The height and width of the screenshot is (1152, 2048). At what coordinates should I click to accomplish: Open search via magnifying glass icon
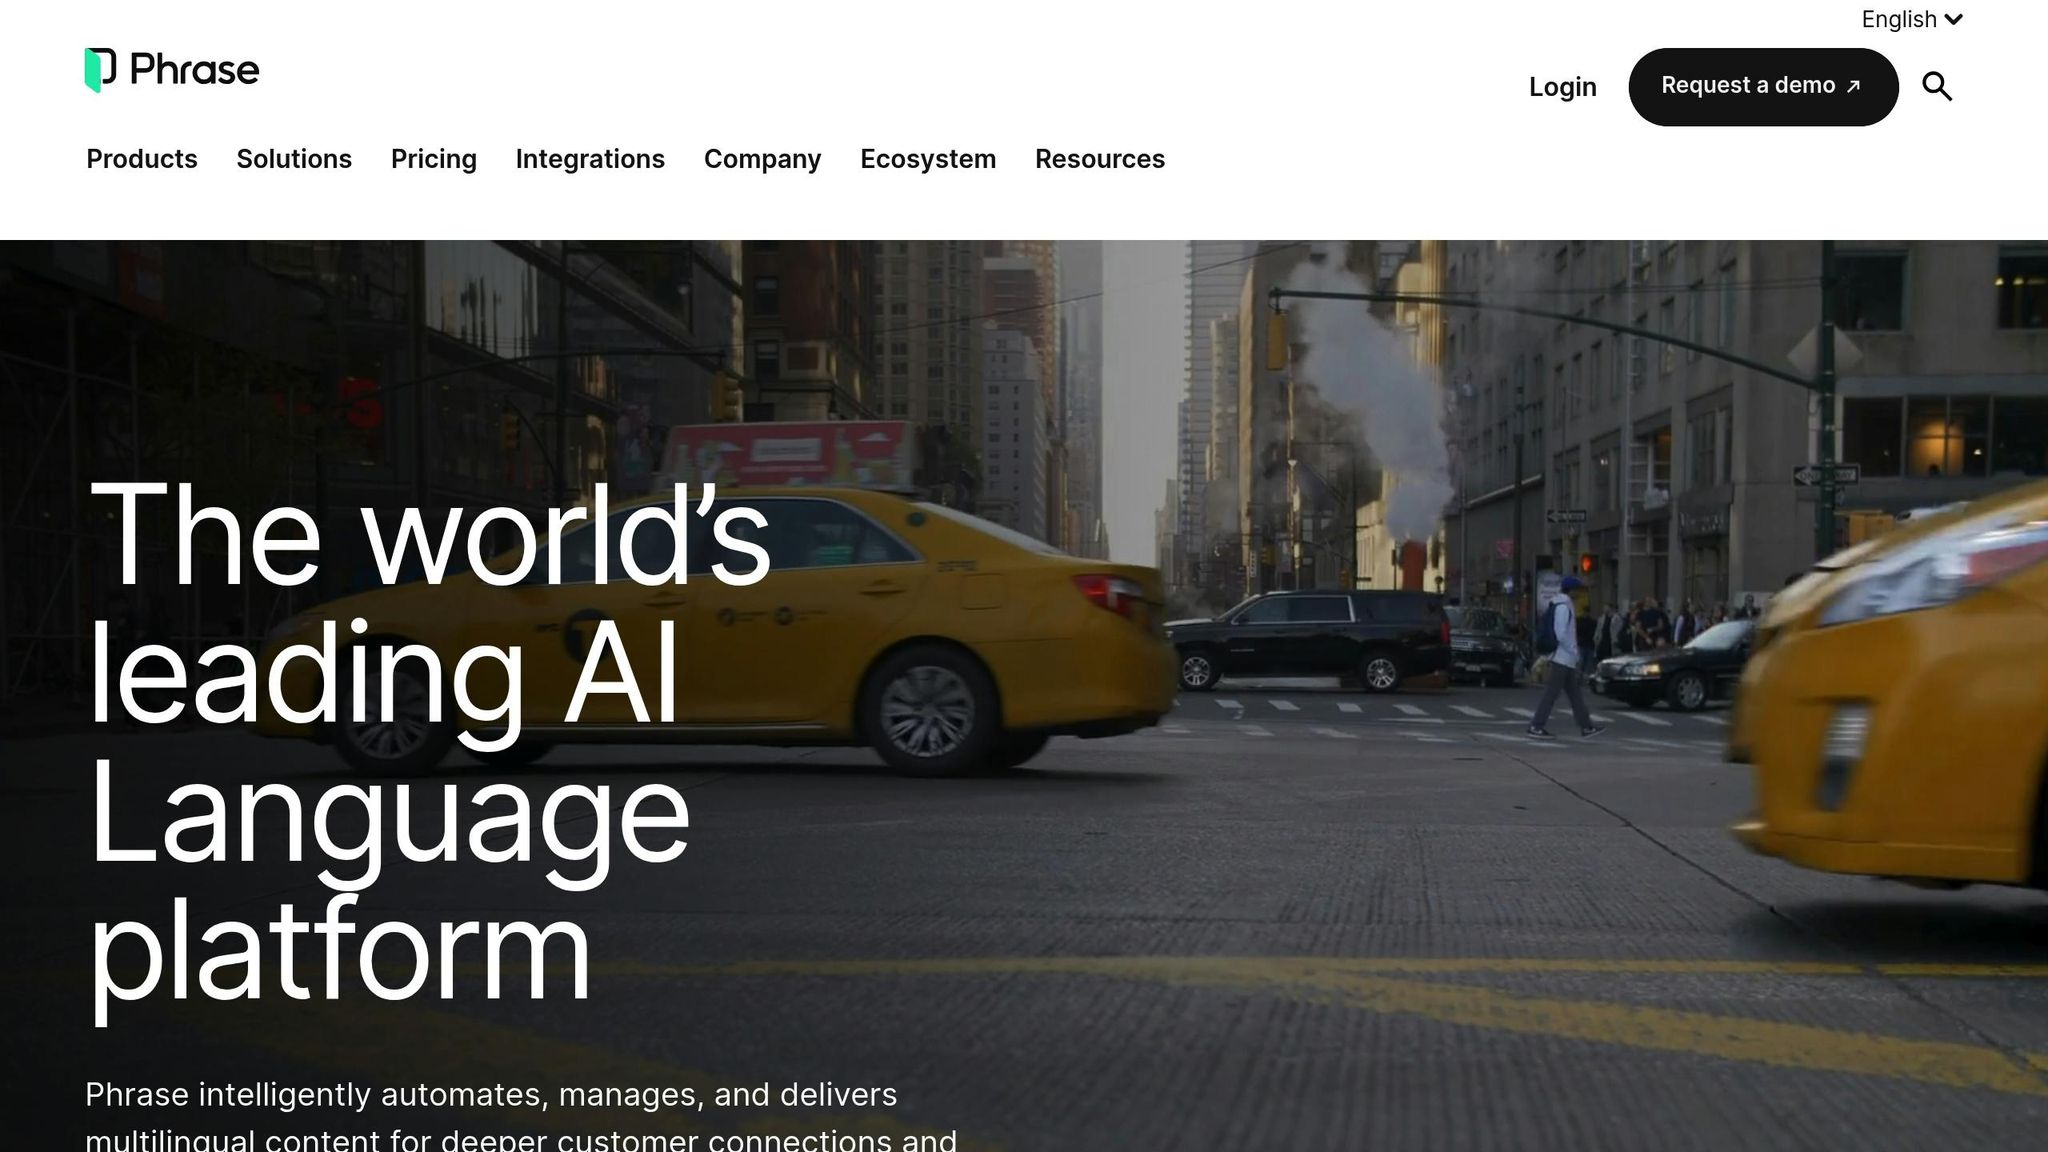pos(1937,87)
